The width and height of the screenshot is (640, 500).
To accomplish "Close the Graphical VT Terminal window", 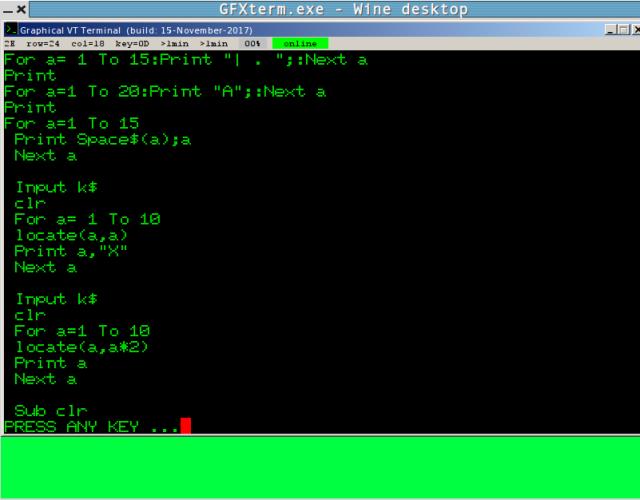I will click(636, 30).
